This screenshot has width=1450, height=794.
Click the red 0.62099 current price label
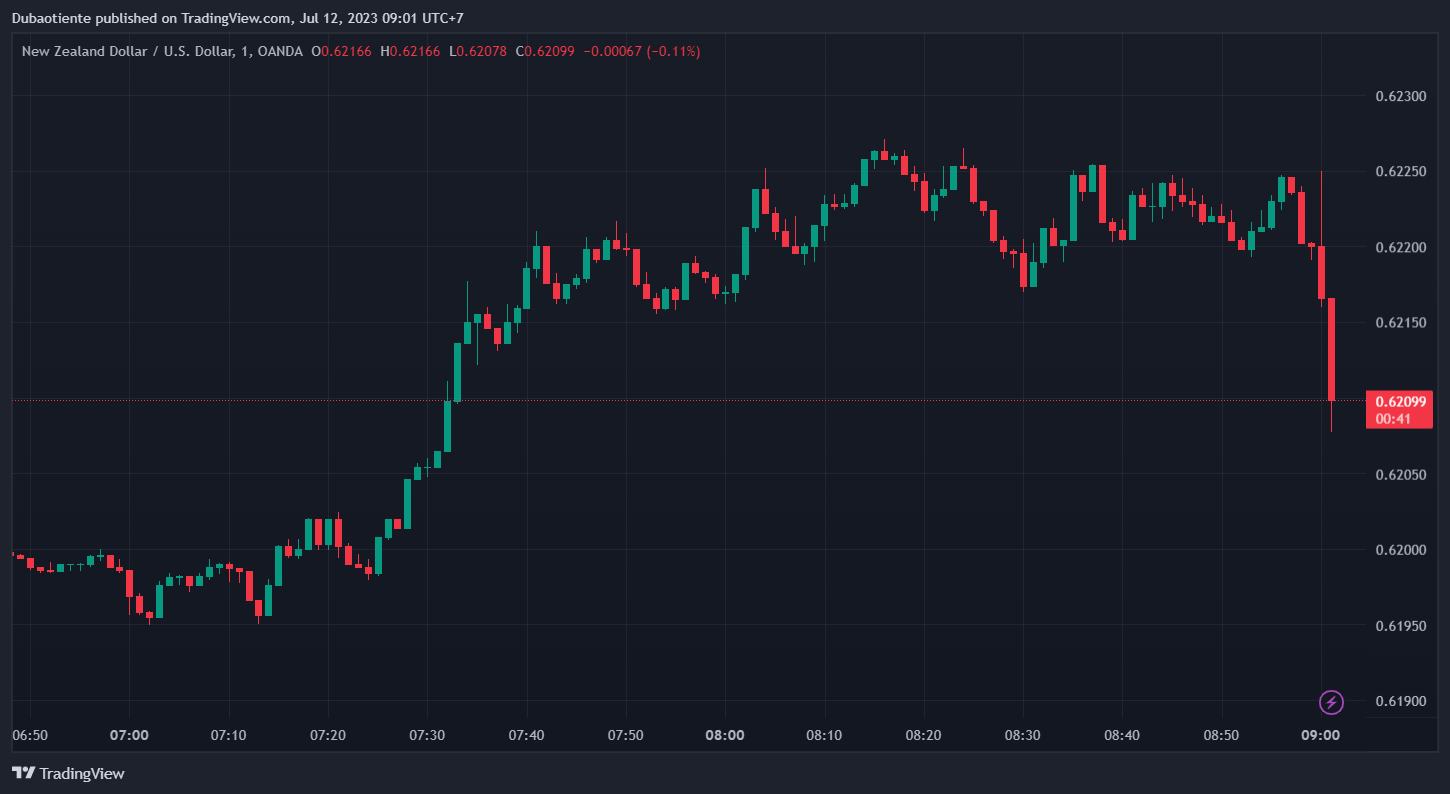(x=1398, y=401)
